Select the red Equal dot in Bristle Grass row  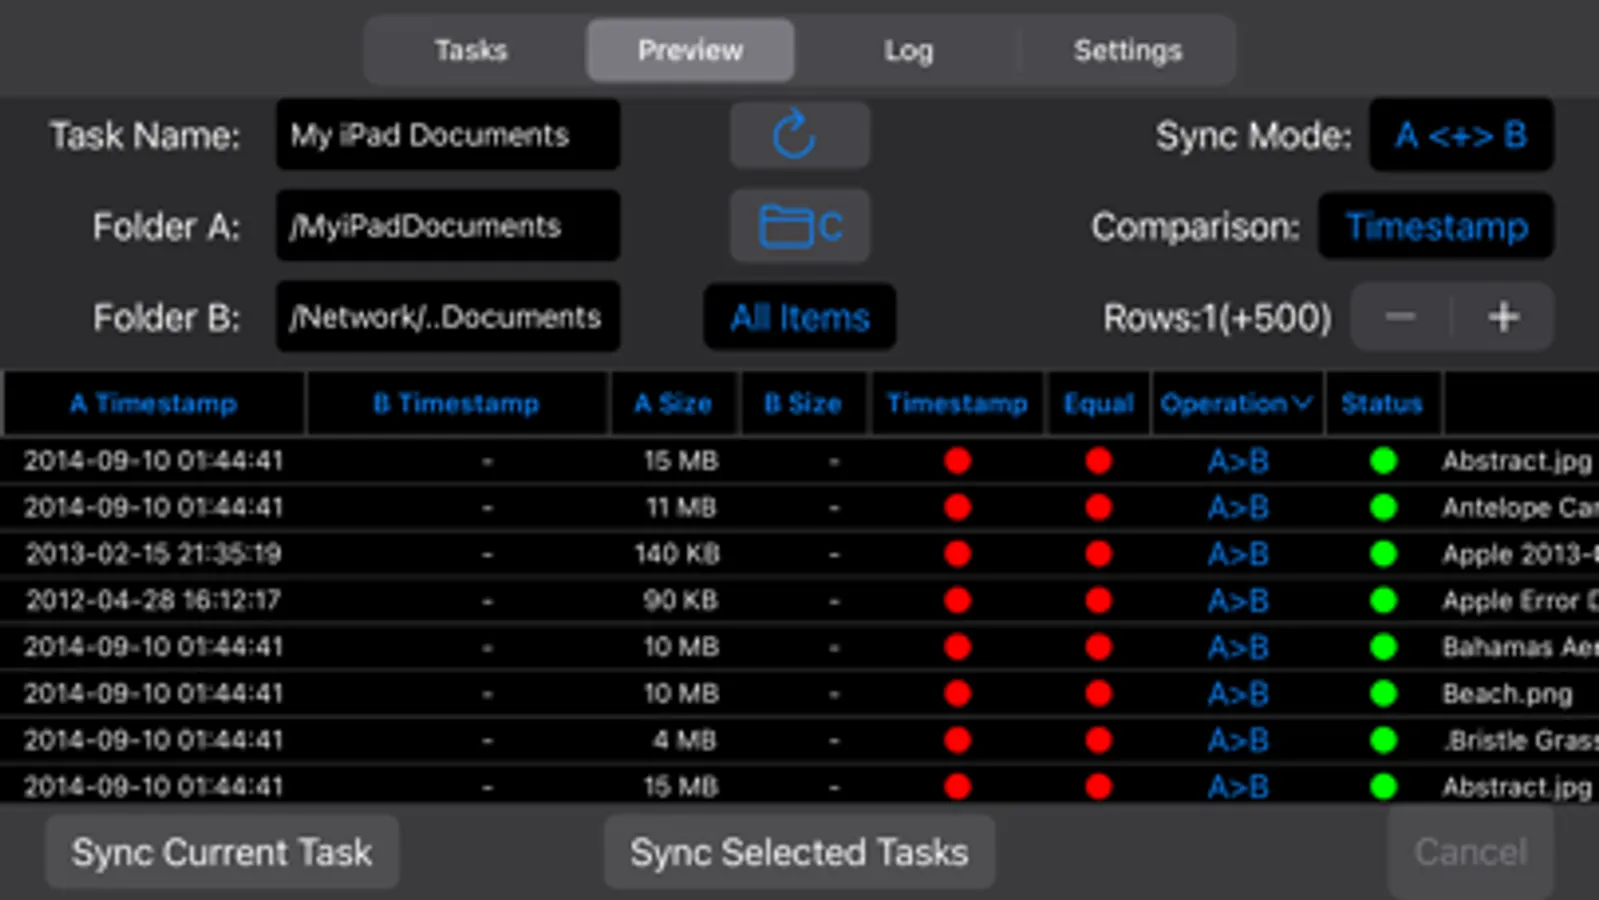click(x=1099, y=740)
